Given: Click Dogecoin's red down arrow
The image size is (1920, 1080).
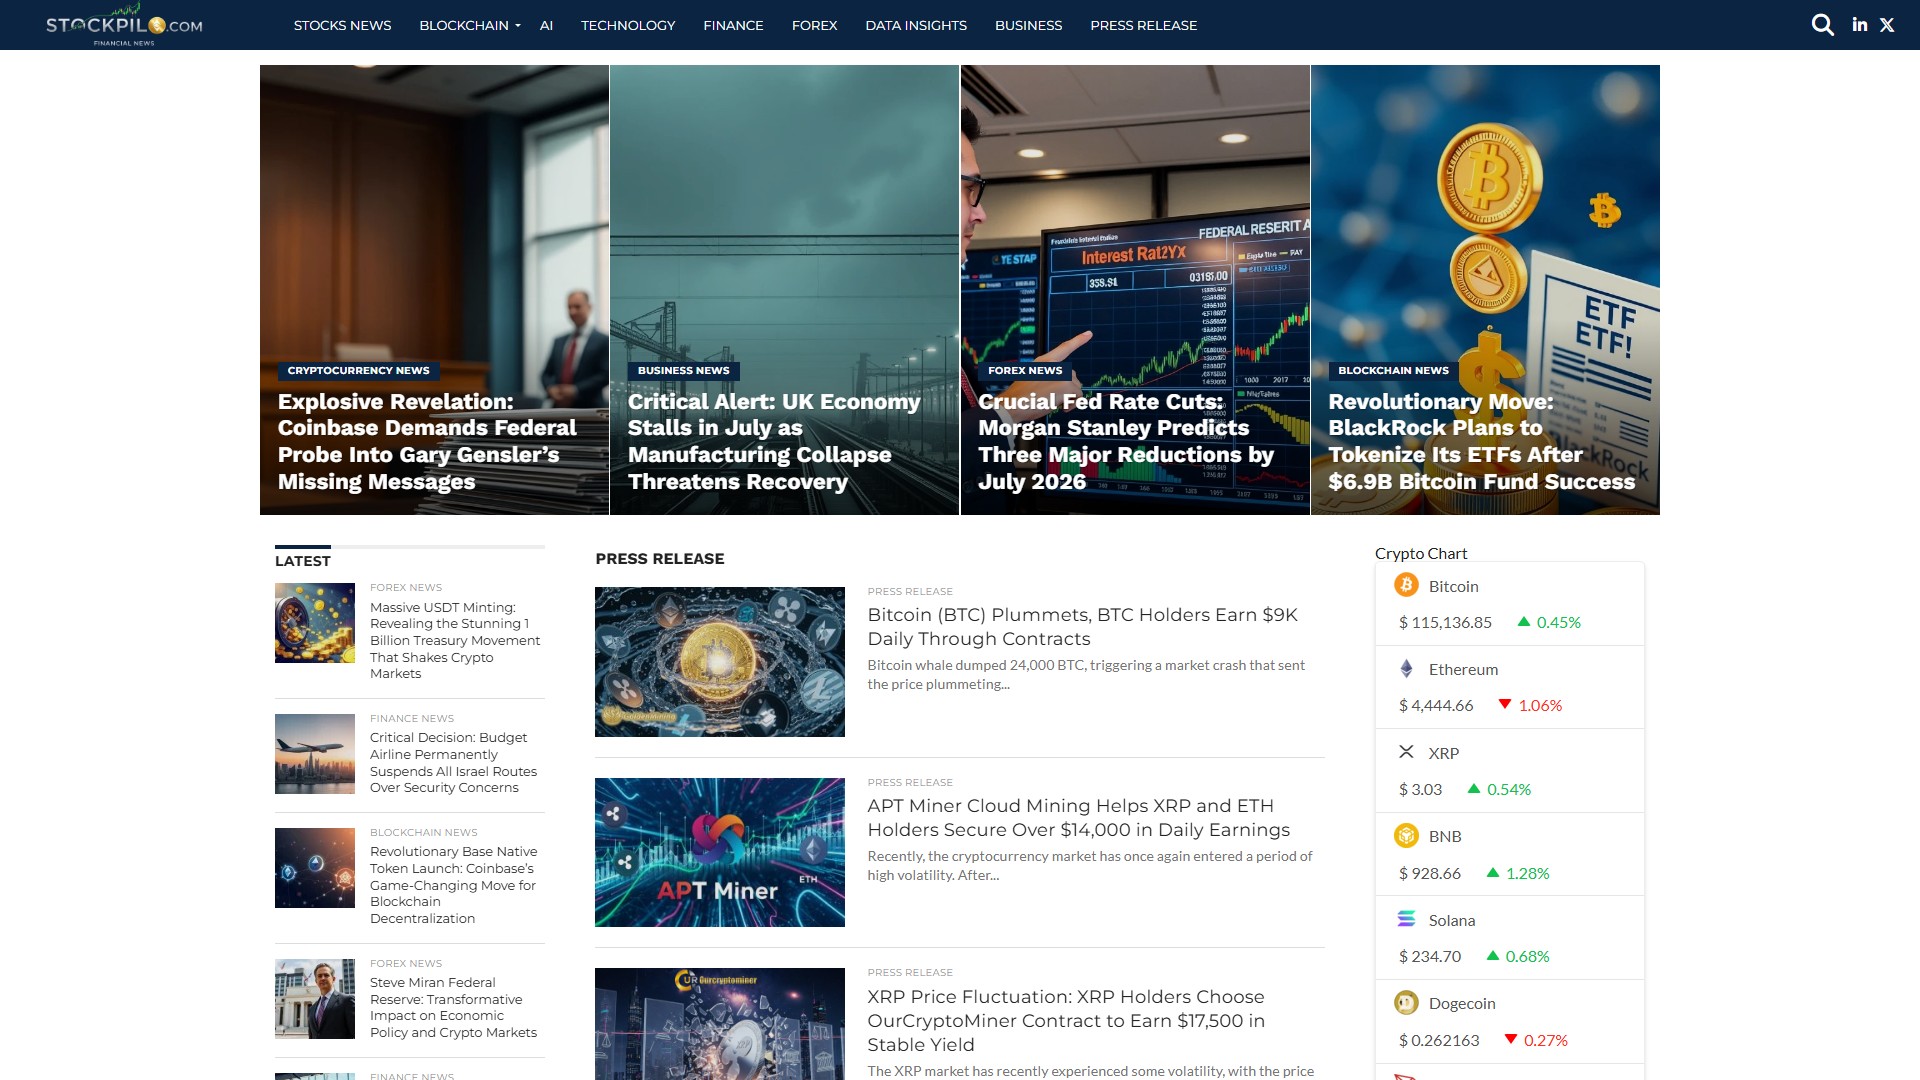Looking at the screenshot, I should pyautogui.click(x=1511, y=1040).
